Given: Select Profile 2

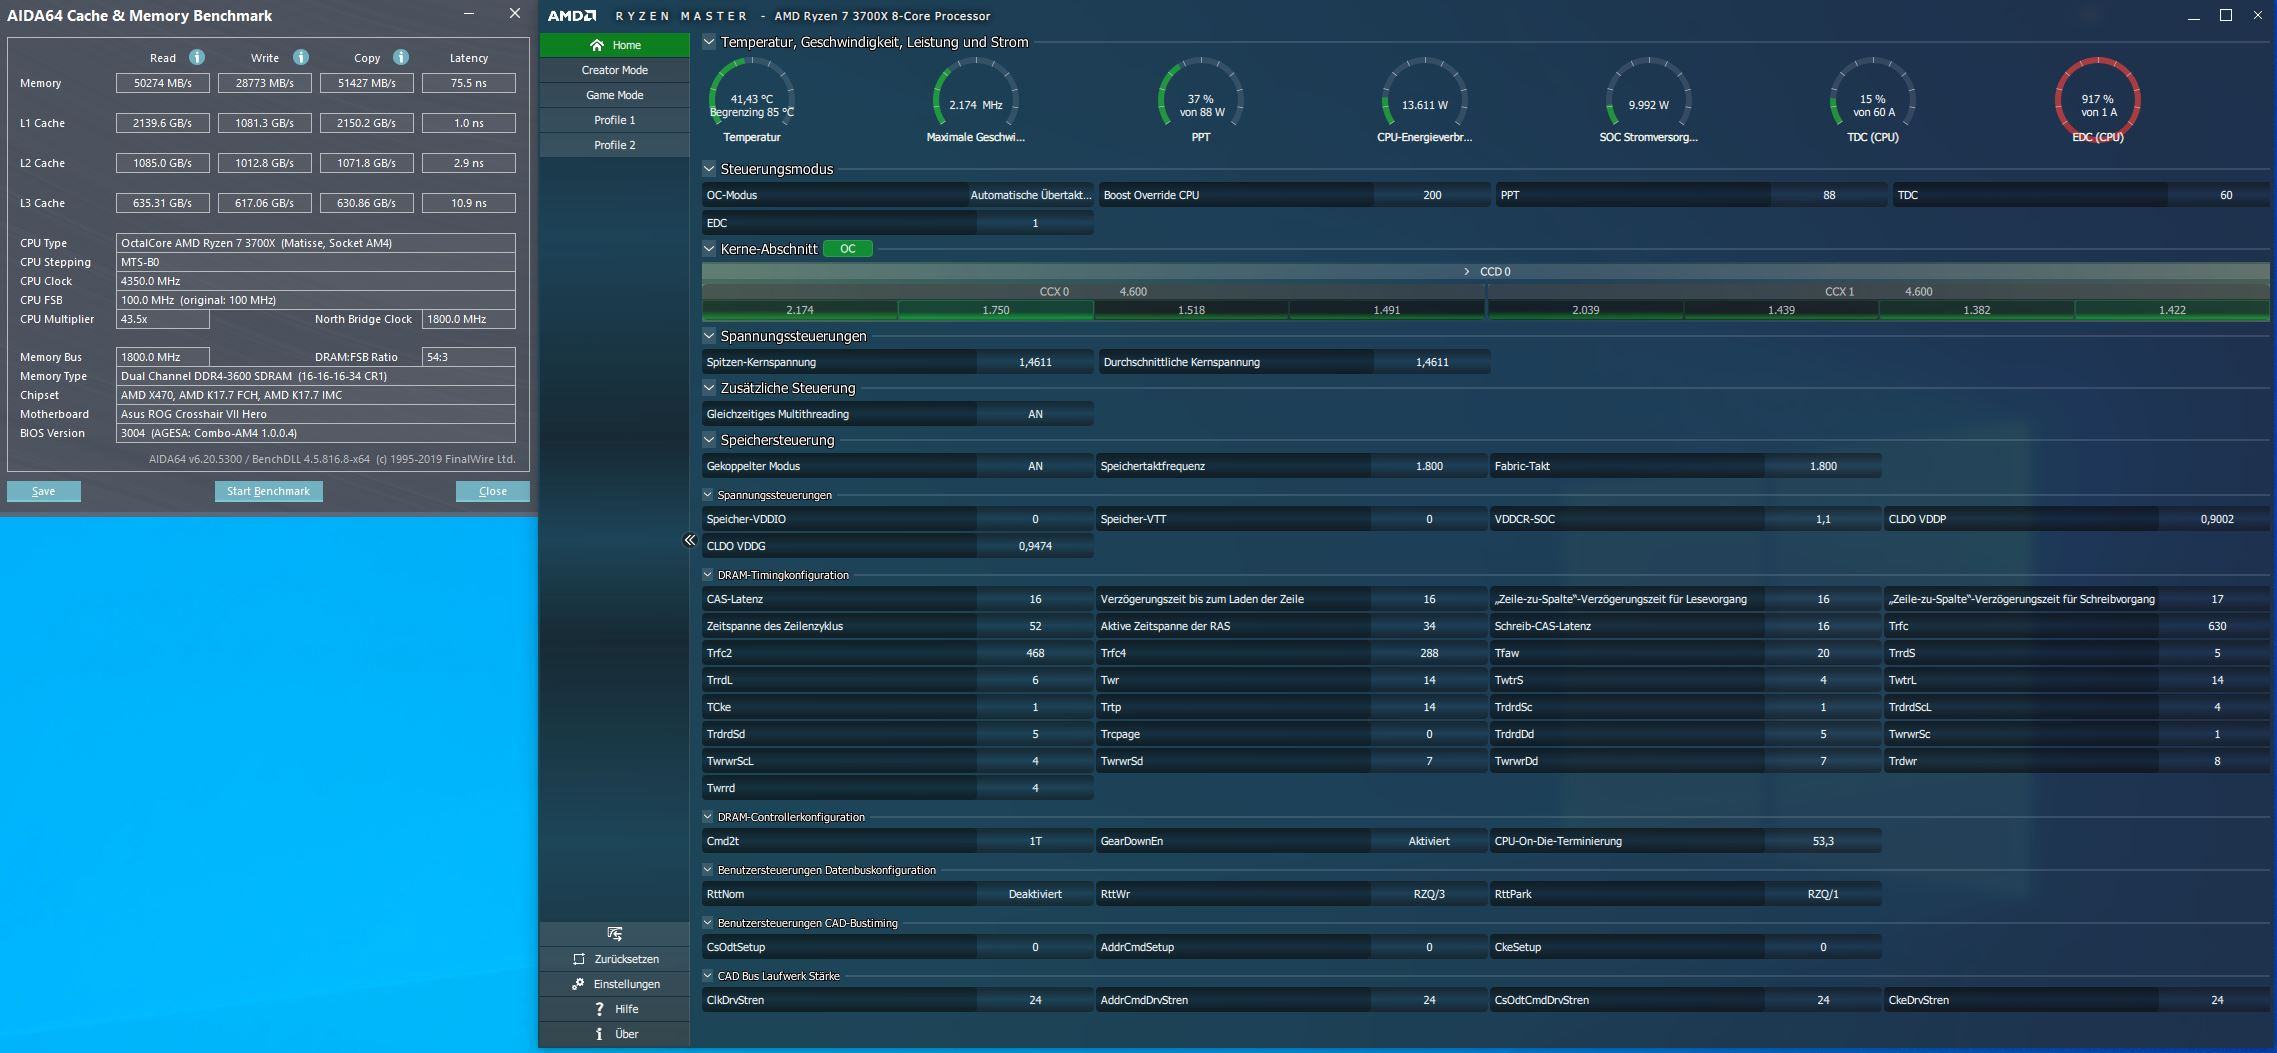Looking at the screenshot, I should [614, 145].
